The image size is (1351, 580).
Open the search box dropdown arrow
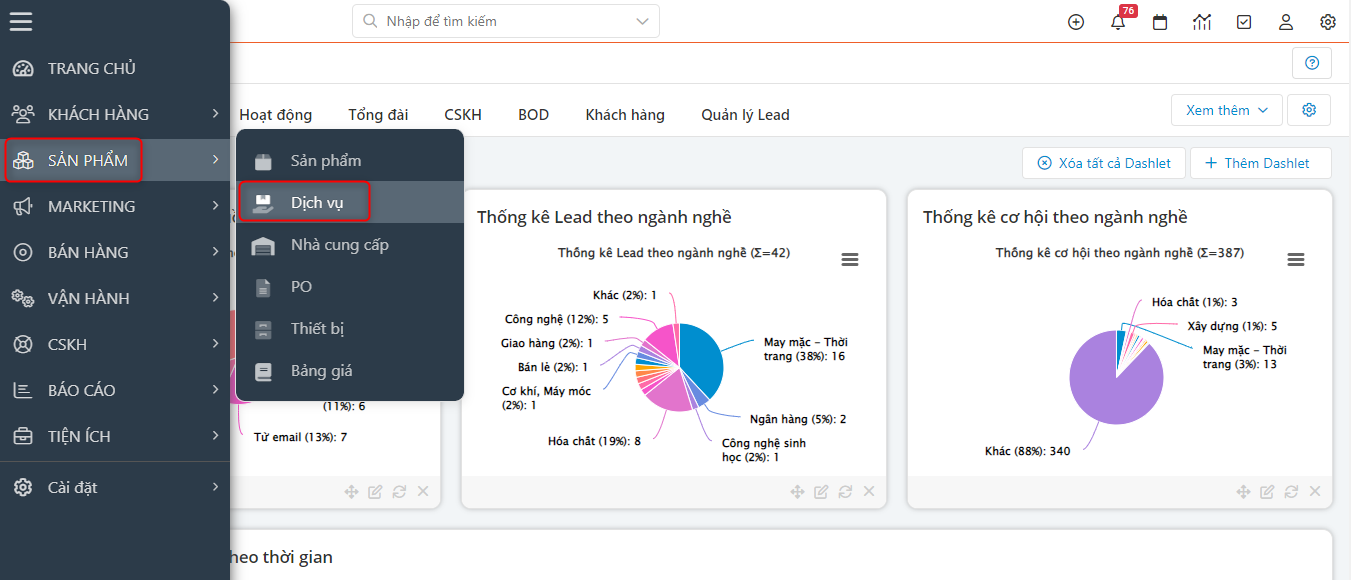point(642,21)
